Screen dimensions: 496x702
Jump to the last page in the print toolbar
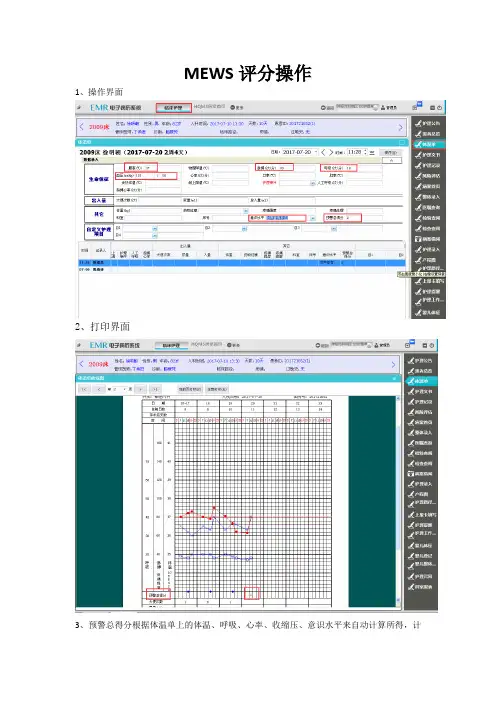pyautogui.click(x=155, y=389)
